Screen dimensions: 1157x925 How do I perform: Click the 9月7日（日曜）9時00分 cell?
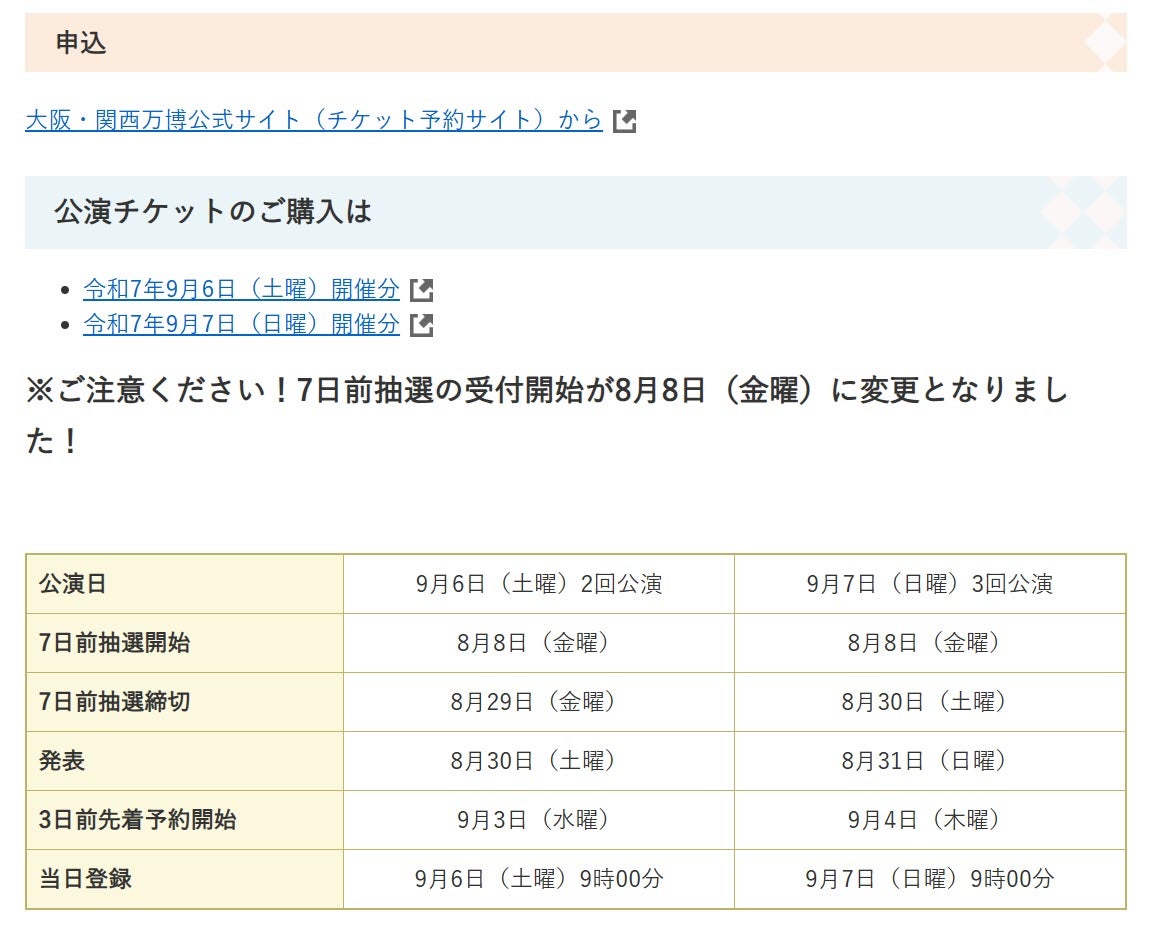(930, 879)
